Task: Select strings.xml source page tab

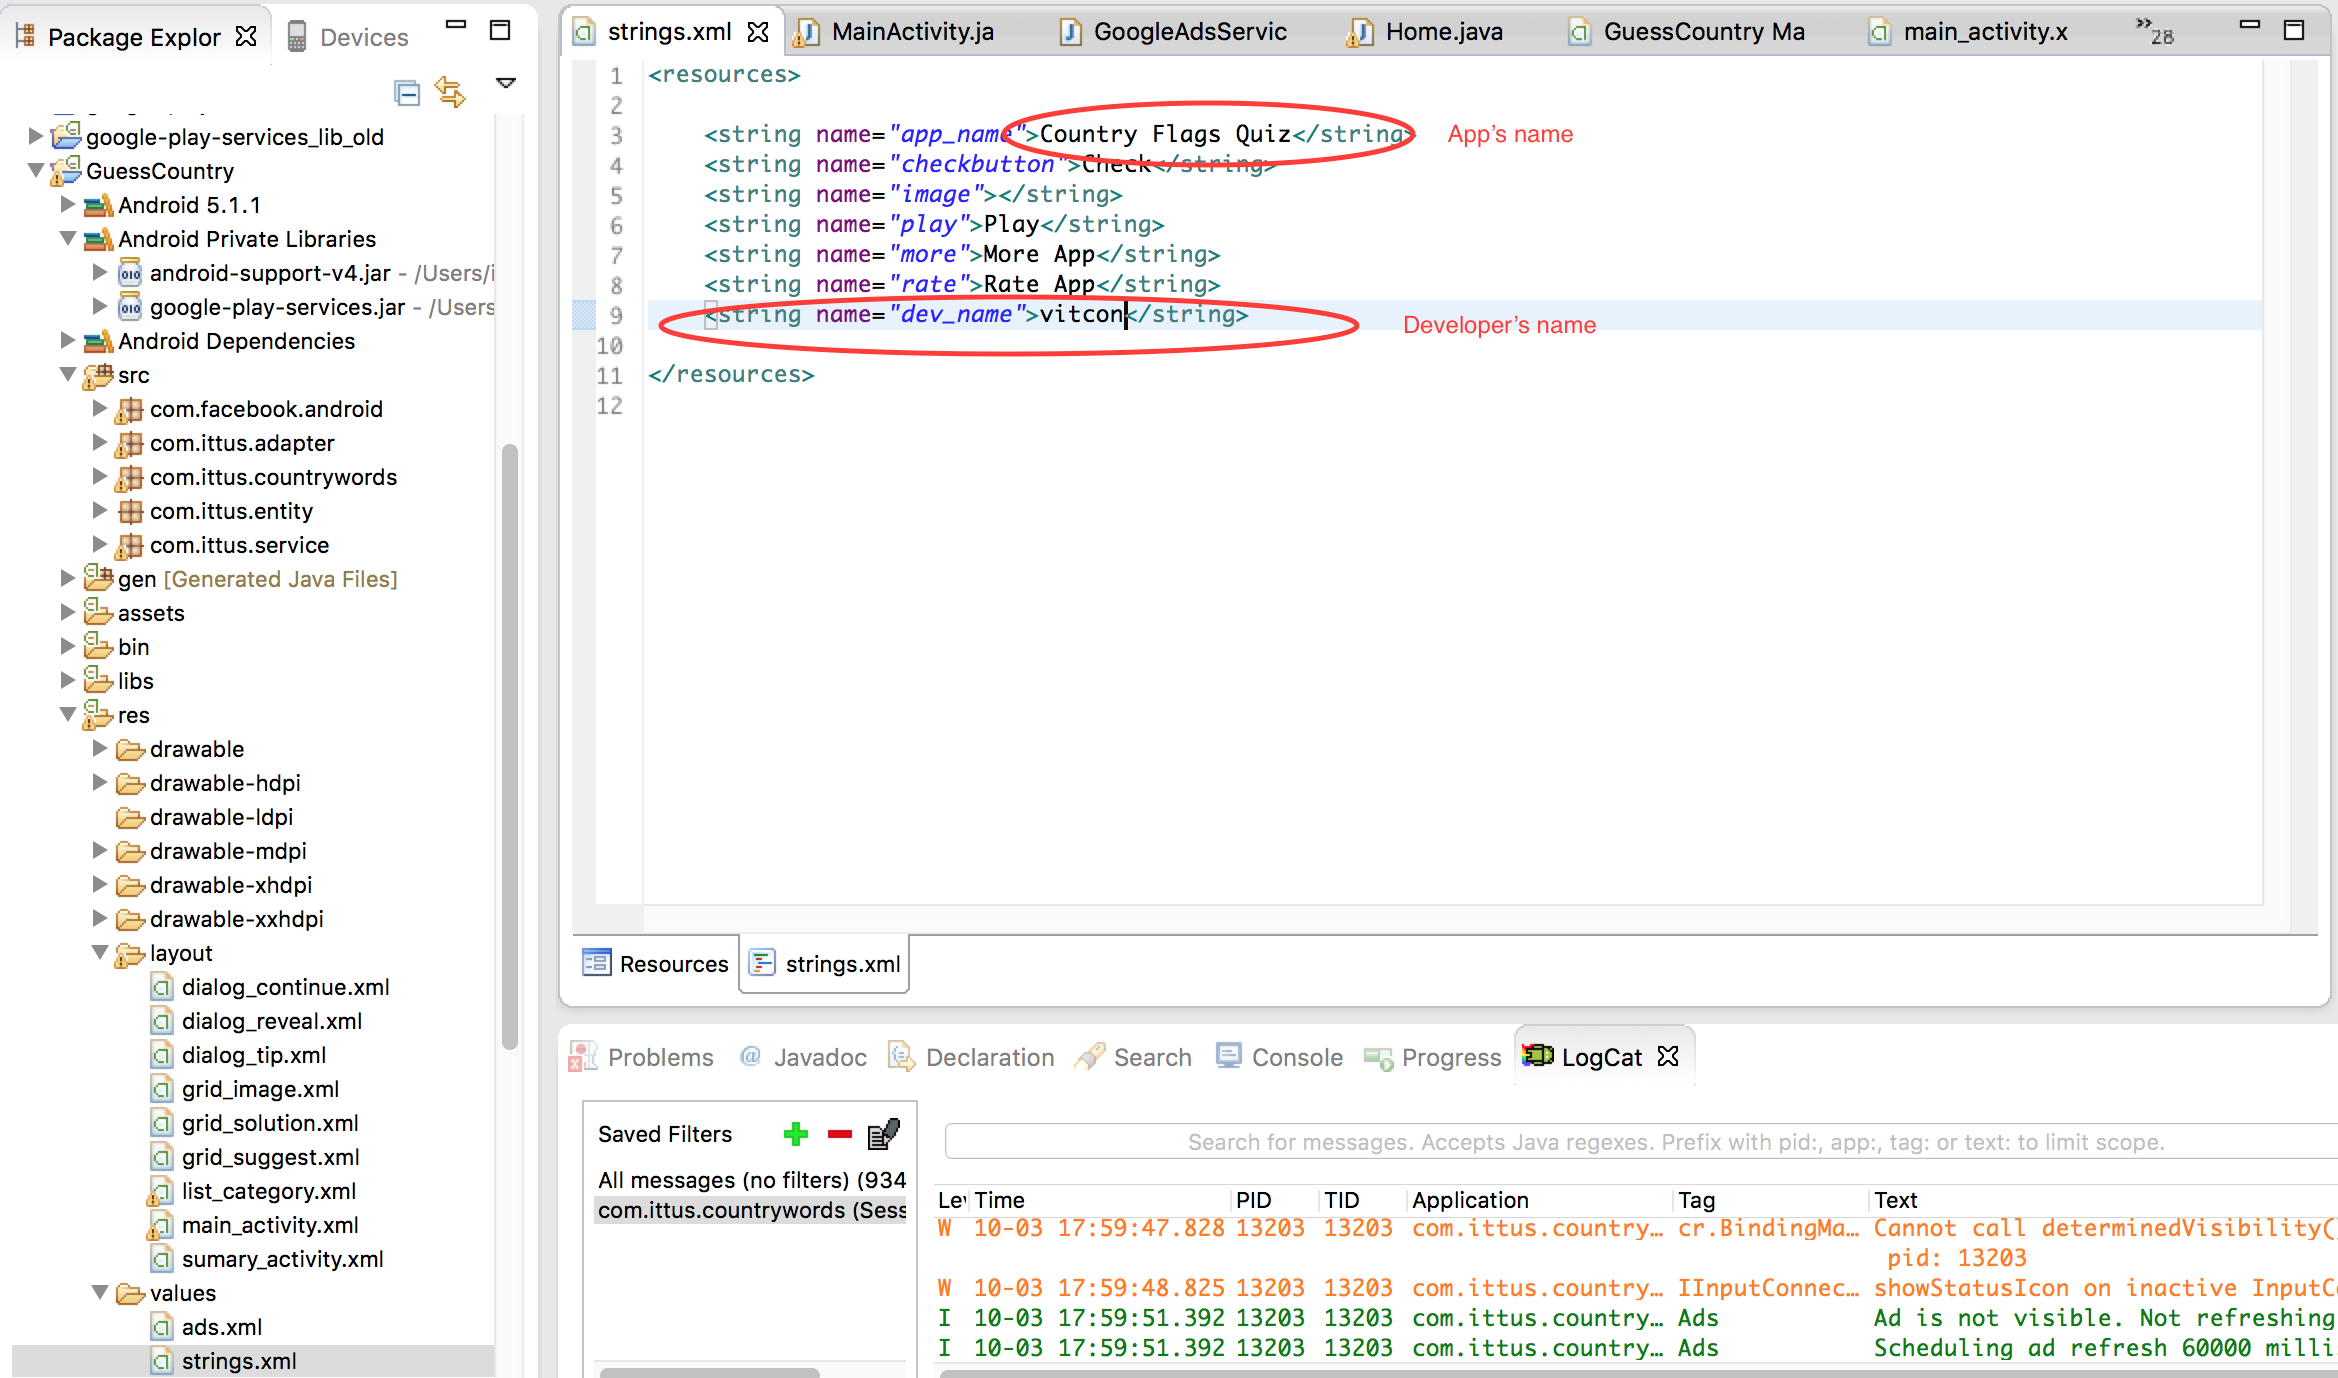Action: coord(826,964)
